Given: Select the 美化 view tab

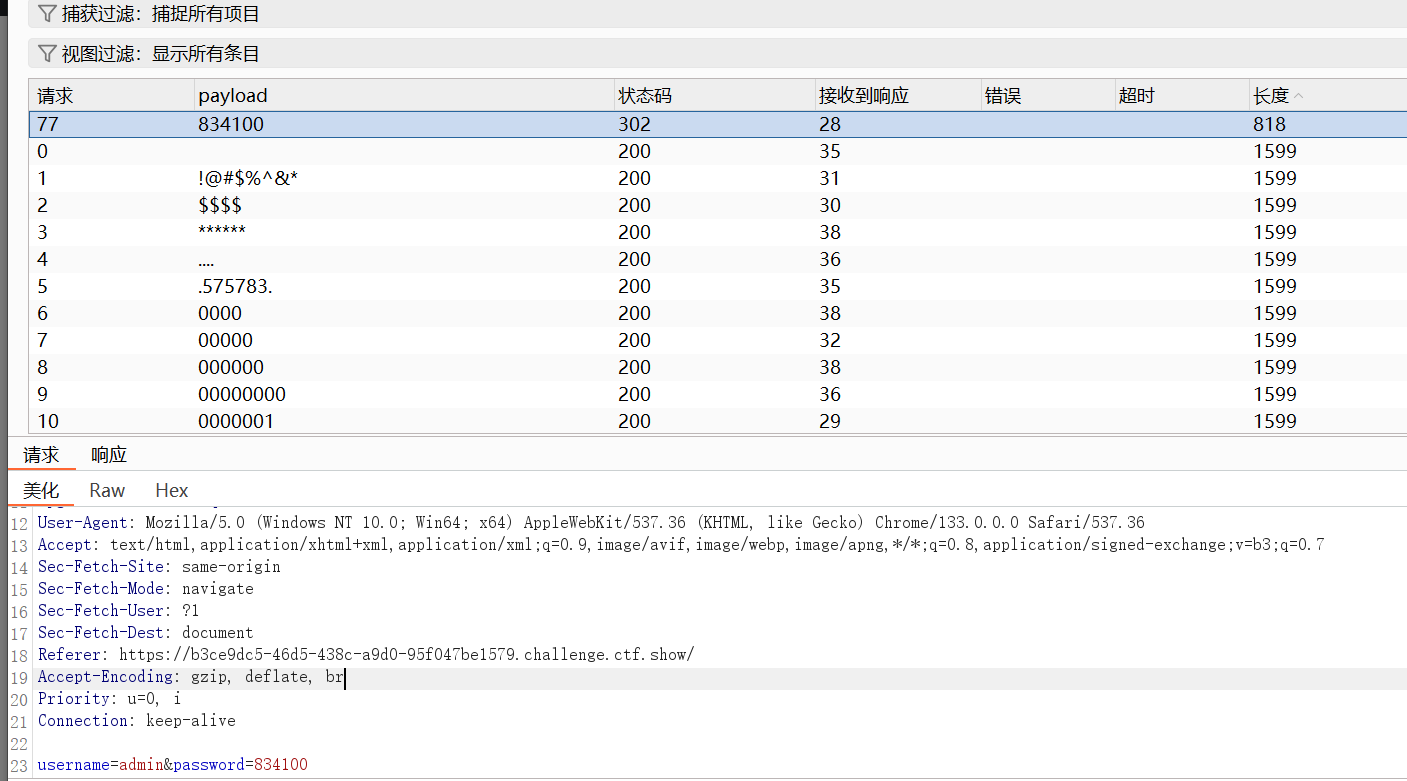Looking at the screenshot, I should [x=41, y=490].
